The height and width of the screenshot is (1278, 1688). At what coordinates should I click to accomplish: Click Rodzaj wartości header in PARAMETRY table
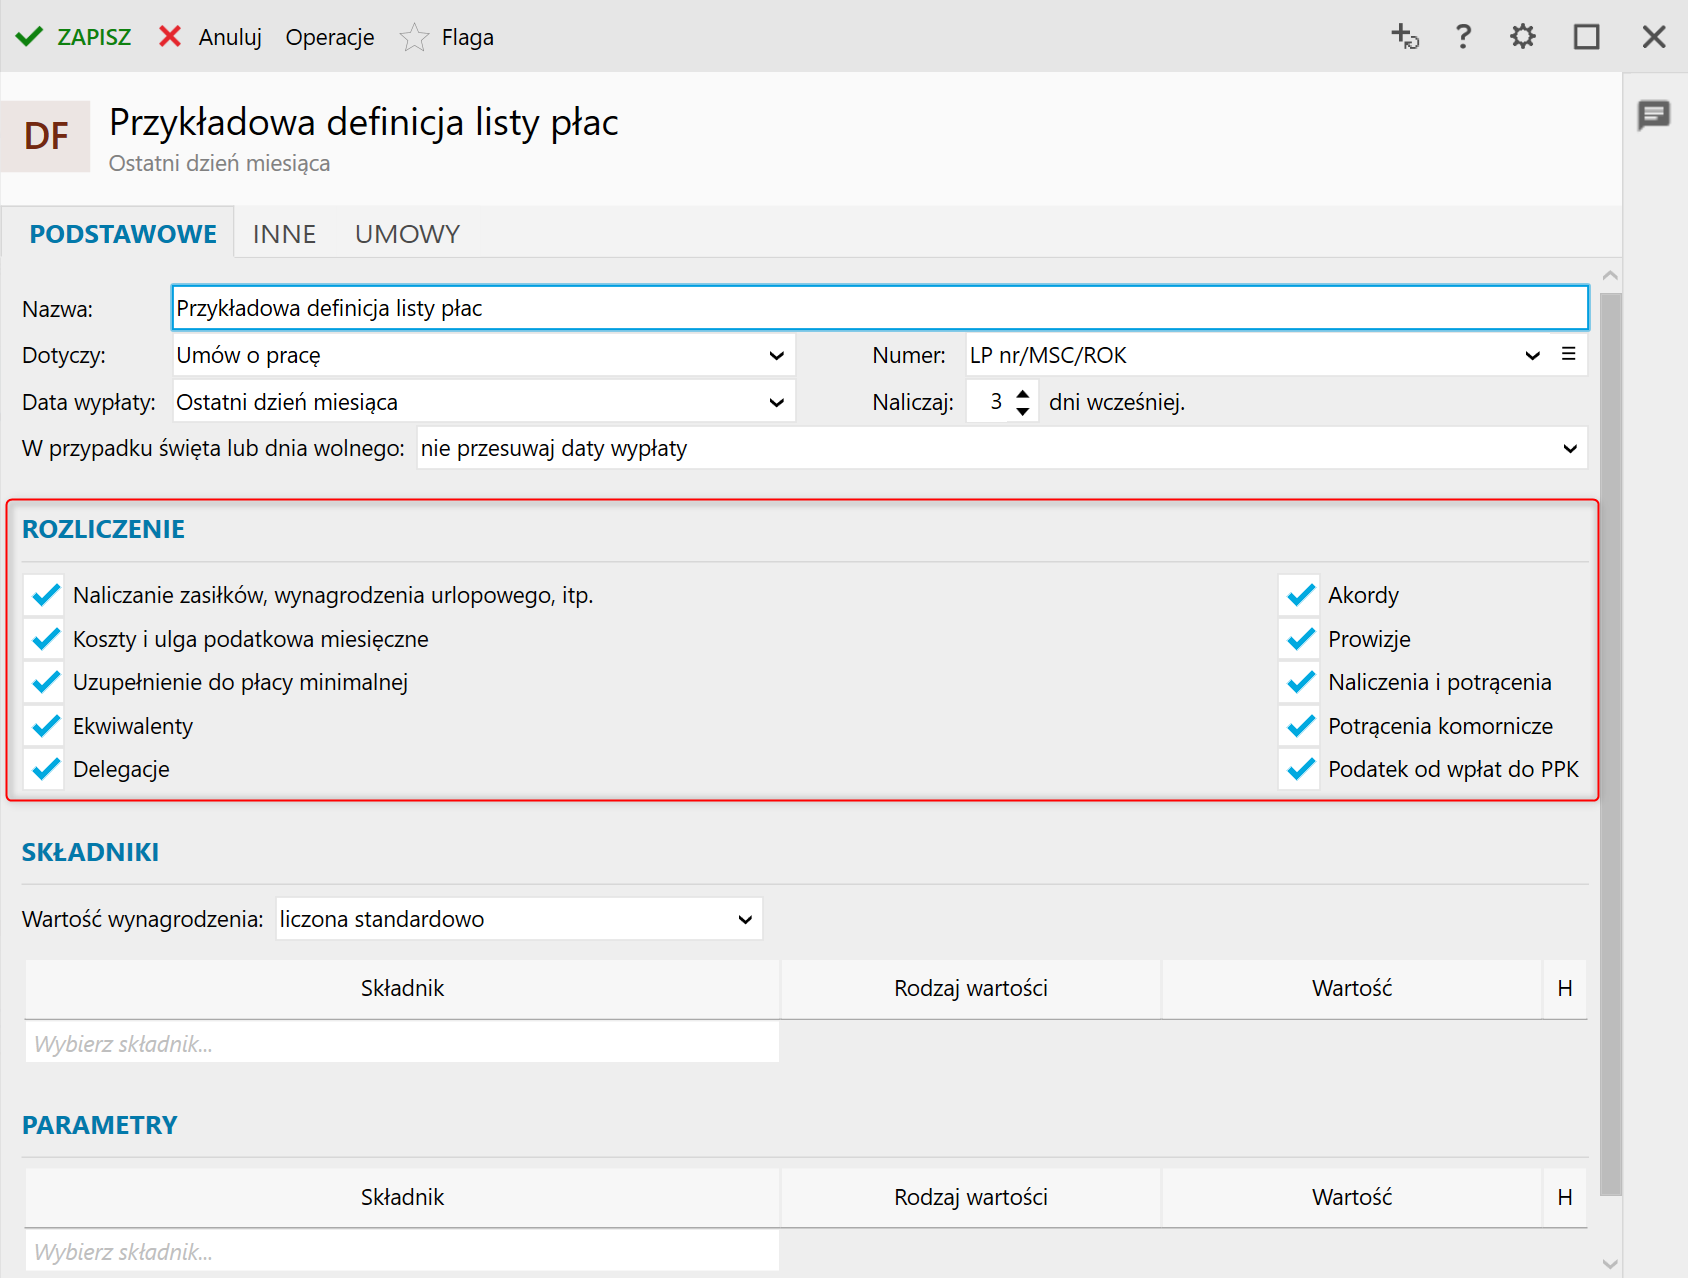click(971, 1197)
